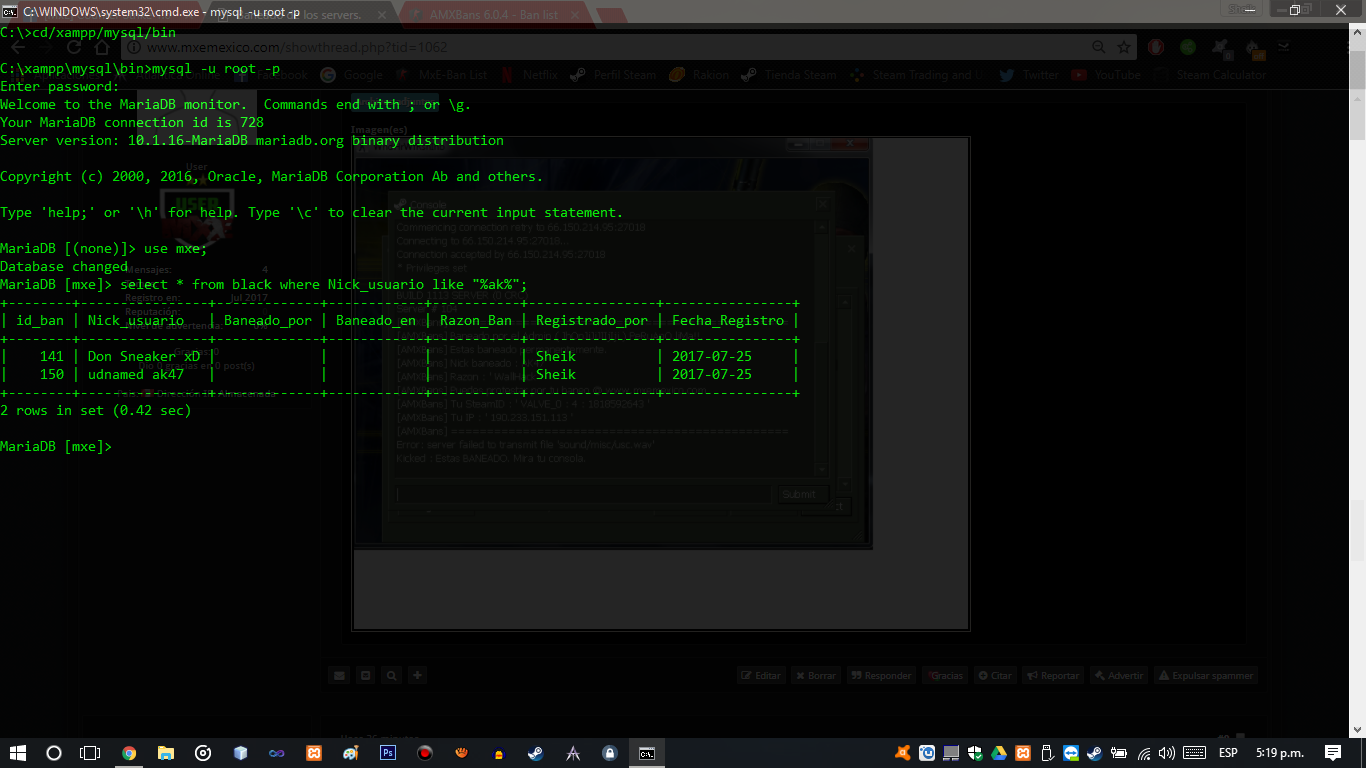The width and height of the screenshot is (1366, 768).
Task: Open the red record-circle taskbar app
Action: coord(425,753)
